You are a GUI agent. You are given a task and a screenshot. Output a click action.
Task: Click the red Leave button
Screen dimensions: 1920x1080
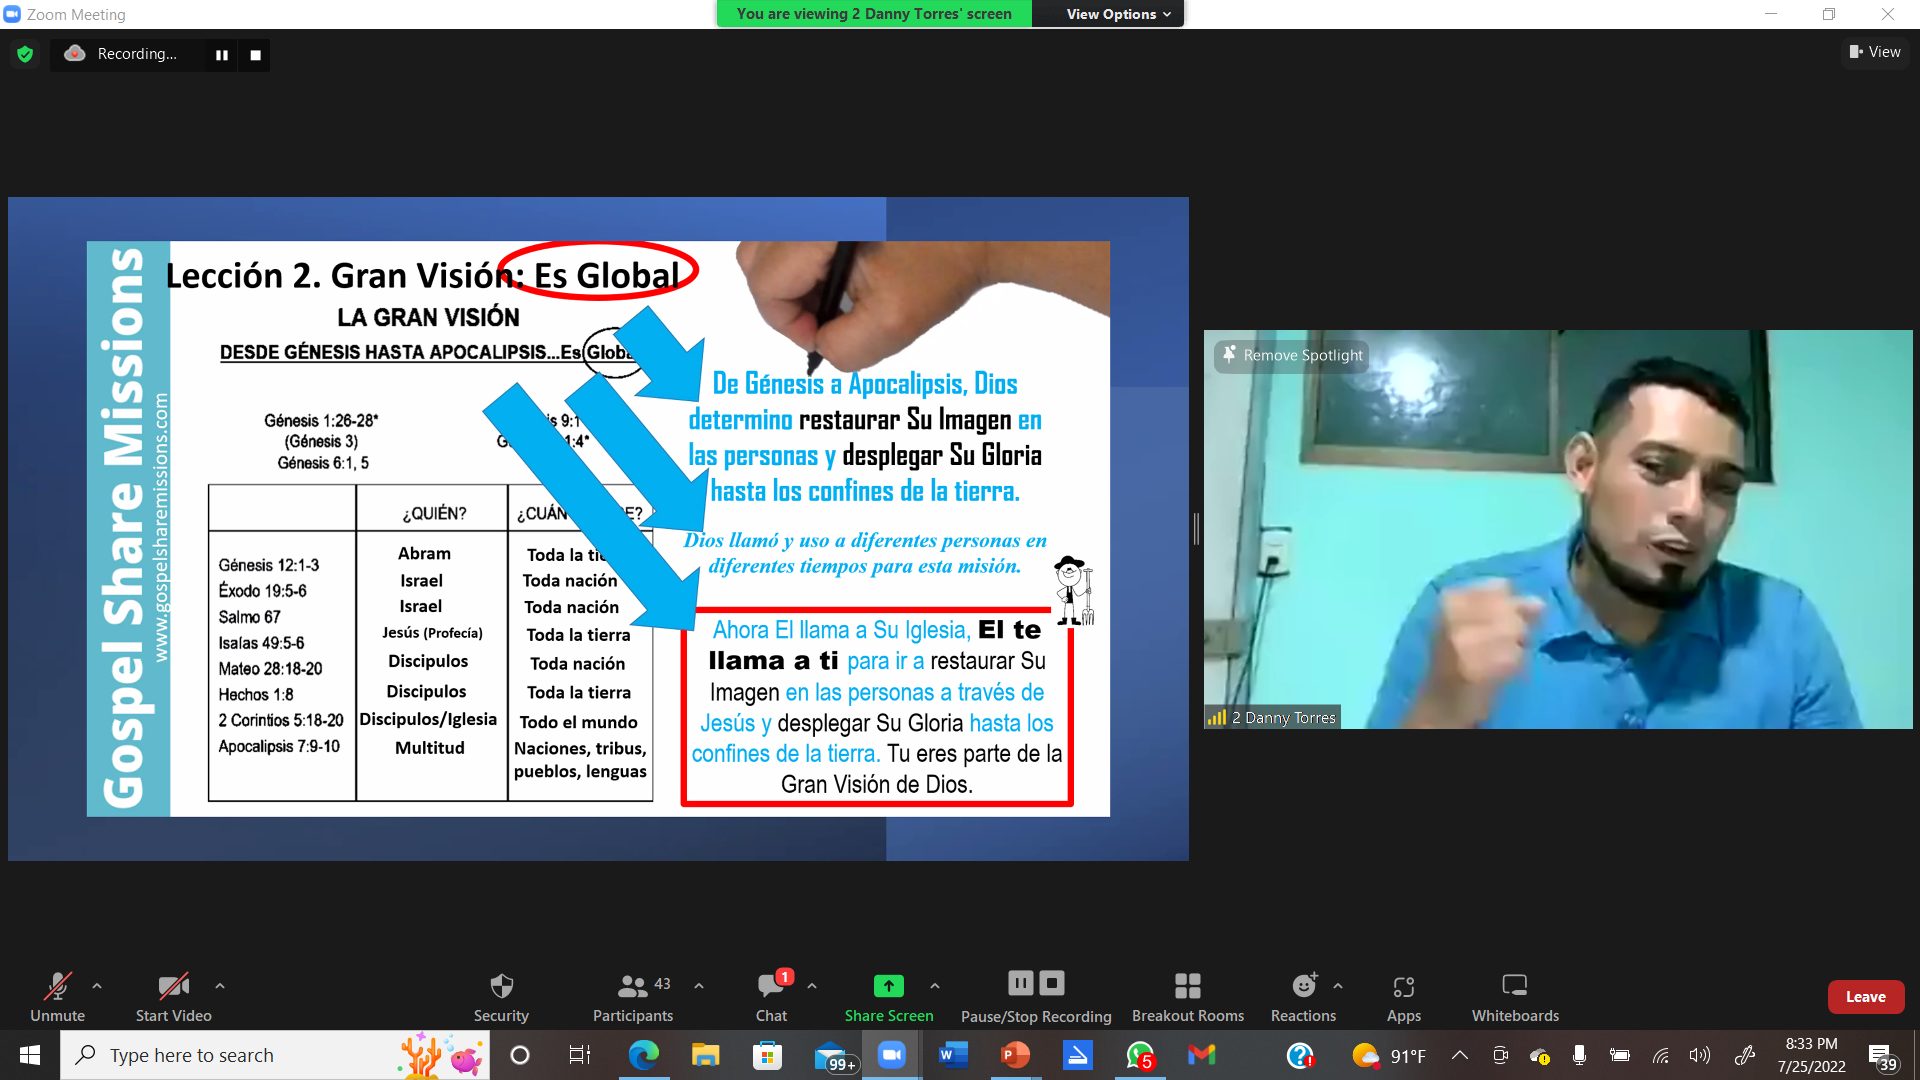point(1865,997)
